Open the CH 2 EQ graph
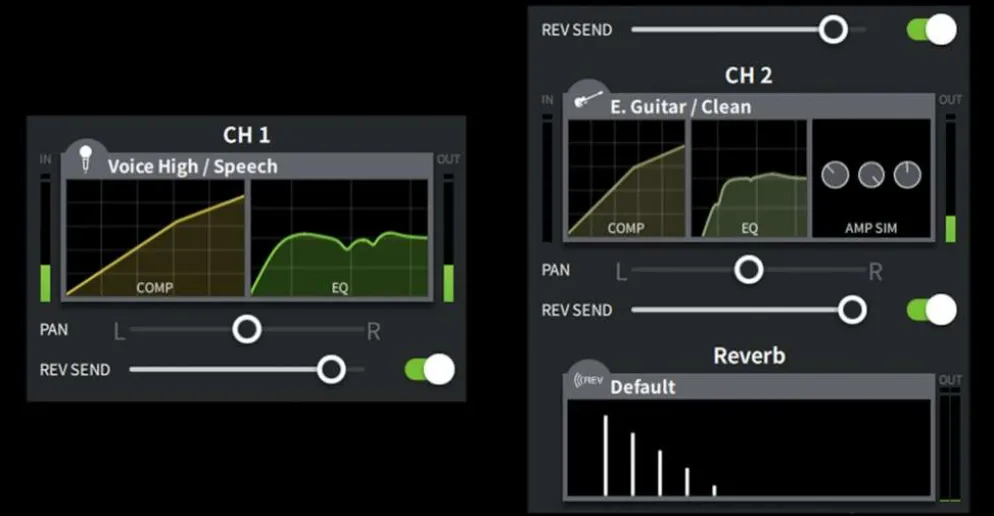This screenshot has height=516, width=994. [x=749, y=178]
